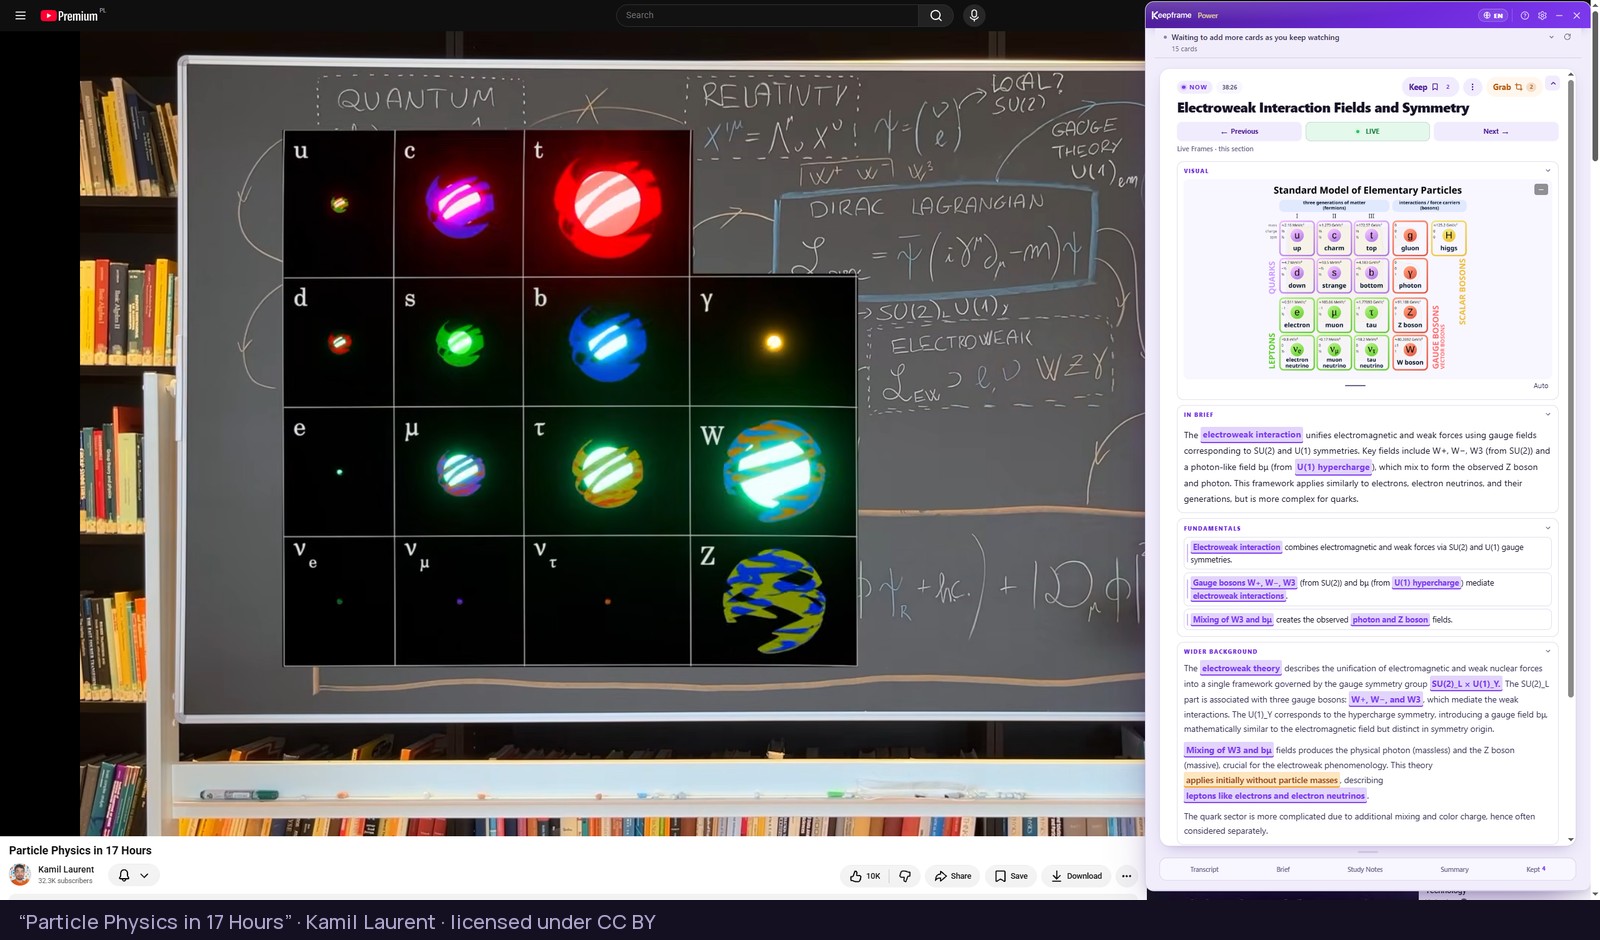
Task: Jump to timestamp 38:26
Action: click(x=1229, y=87)
